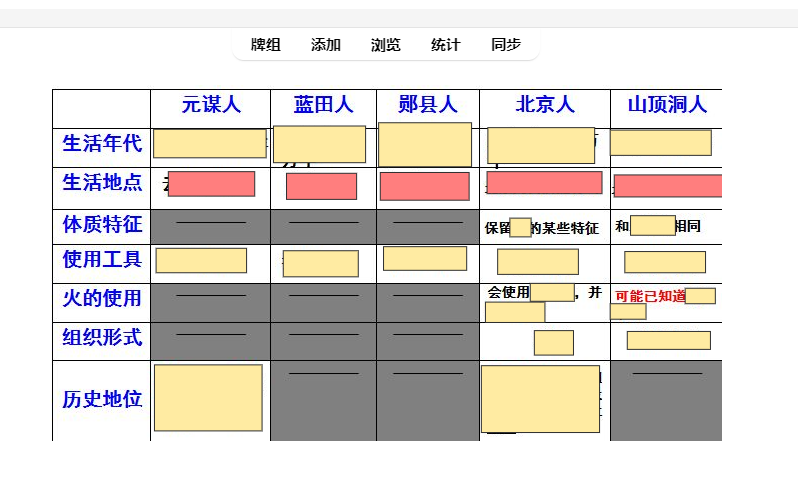Click the 体质特征 row label

(x=102, y=225)
